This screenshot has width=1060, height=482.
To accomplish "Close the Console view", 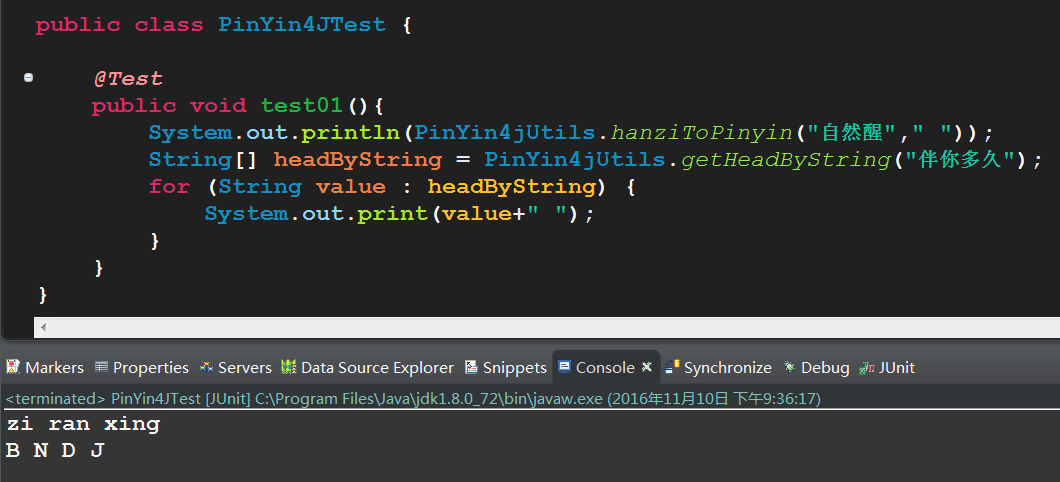I will [646, 367].
